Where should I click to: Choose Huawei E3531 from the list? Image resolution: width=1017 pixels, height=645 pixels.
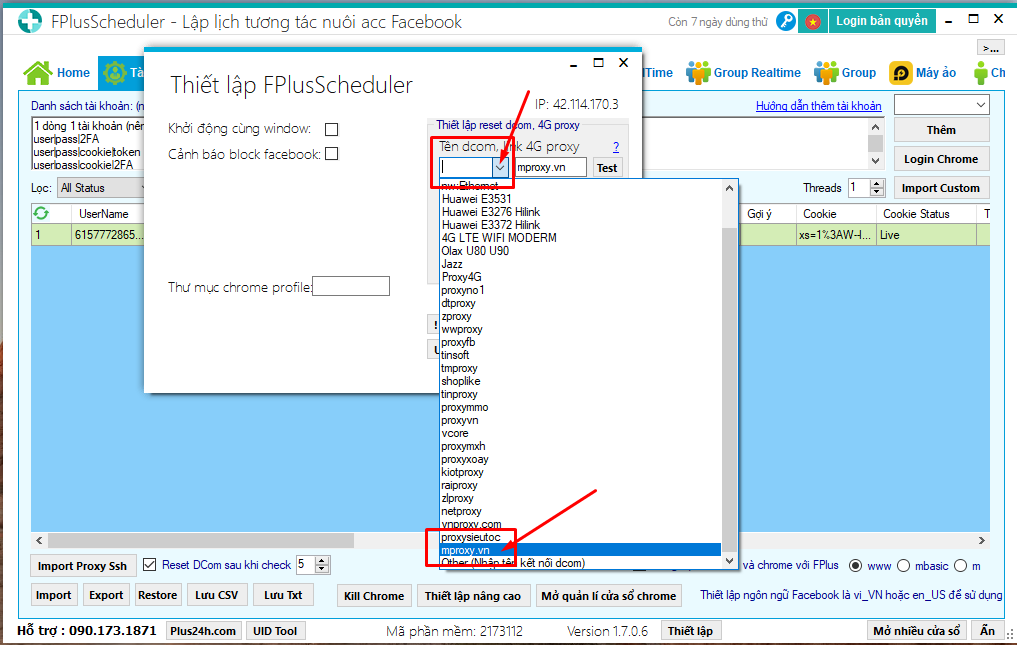(x=580, y=199)
